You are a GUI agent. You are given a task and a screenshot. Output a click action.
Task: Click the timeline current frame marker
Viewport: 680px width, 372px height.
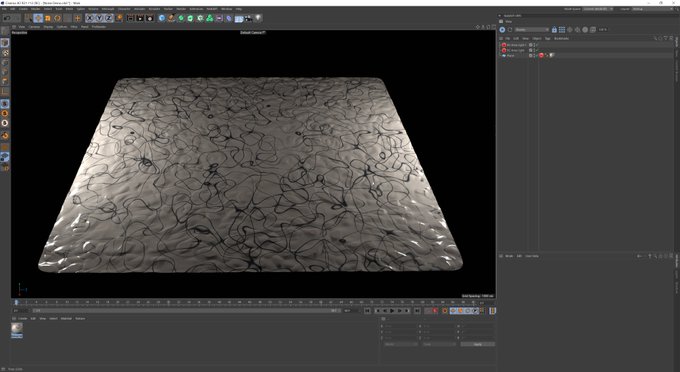[x=16, y=302]
